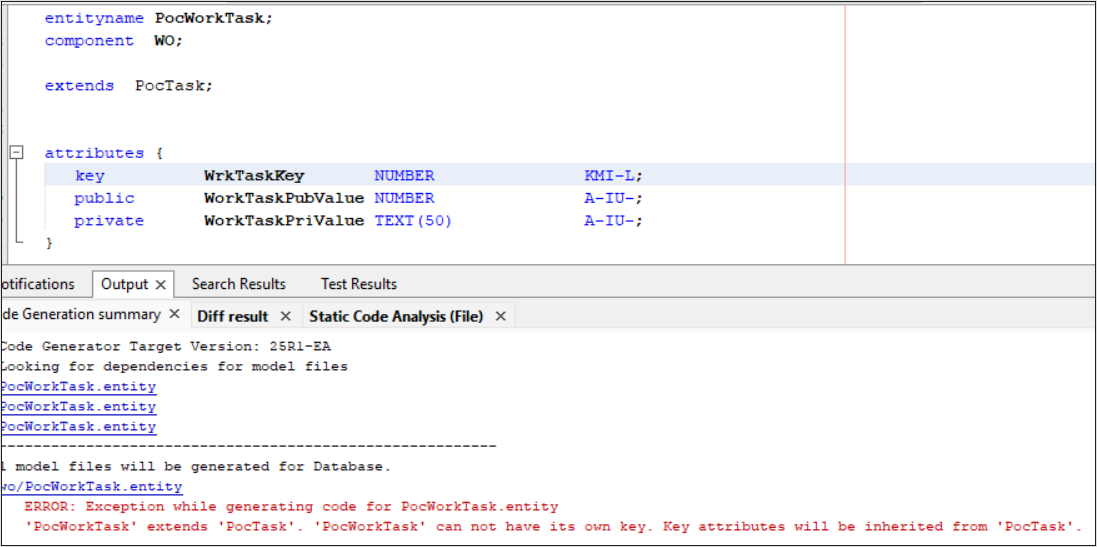1097x547 pixels.
Task: Click the WorkTaskPubValue attribute name
Action: (x=284, y=198)
